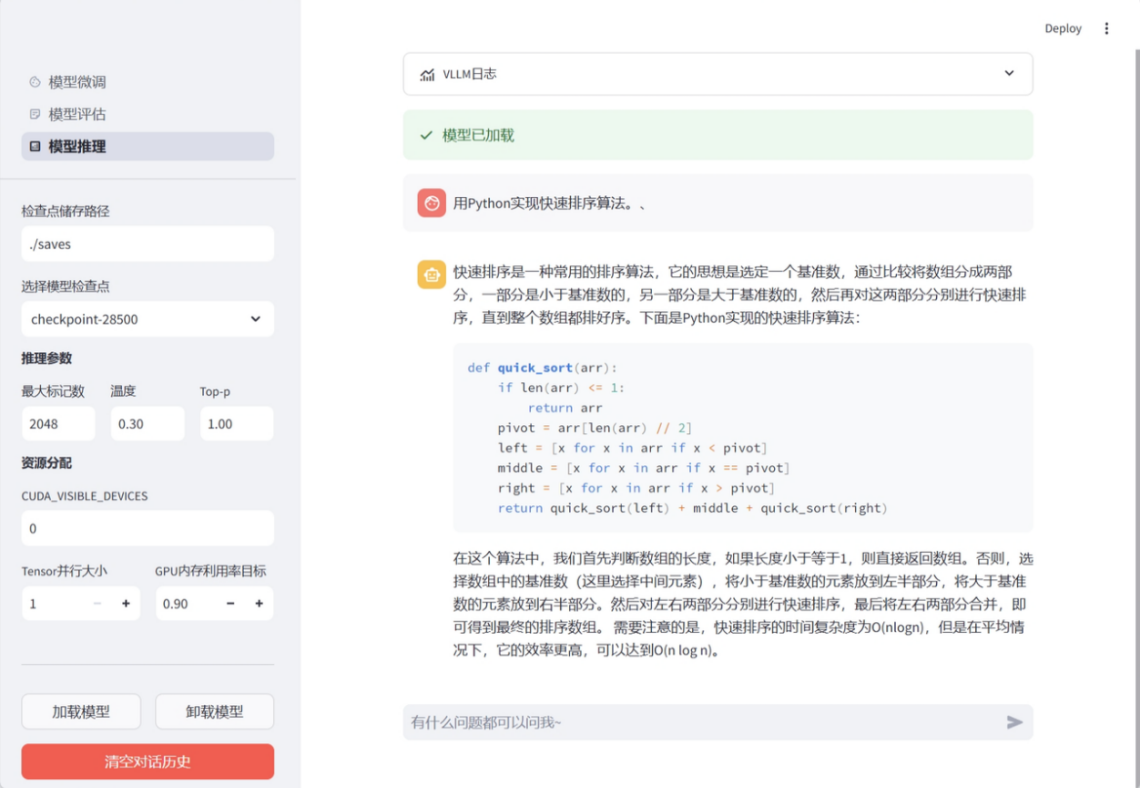Click the 模型评估 icon in sidebar
The height and width of the screenshot is (788, 1140).
coord(35,114)
